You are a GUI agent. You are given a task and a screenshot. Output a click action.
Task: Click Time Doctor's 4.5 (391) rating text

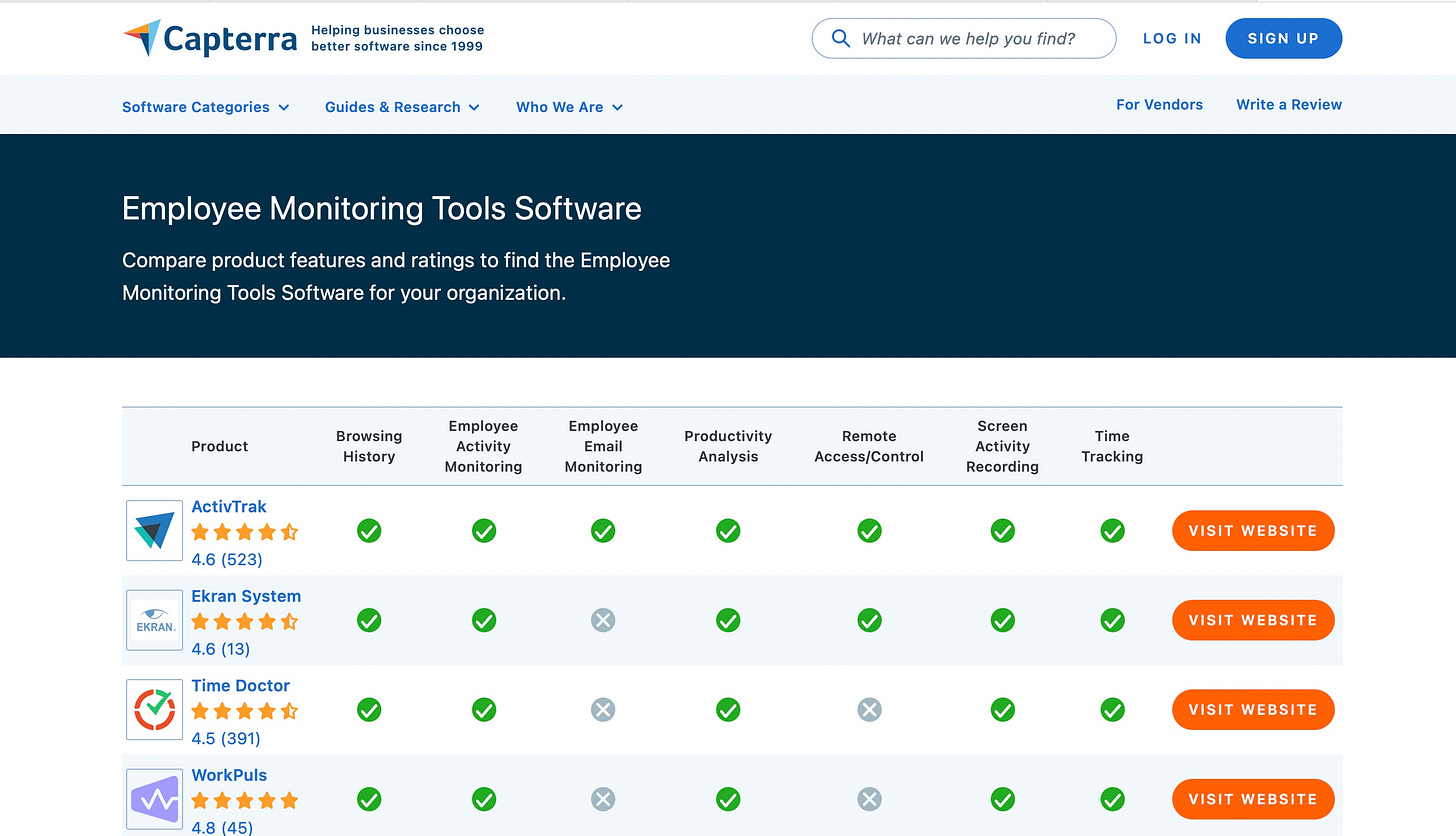(x=226, y=739)
